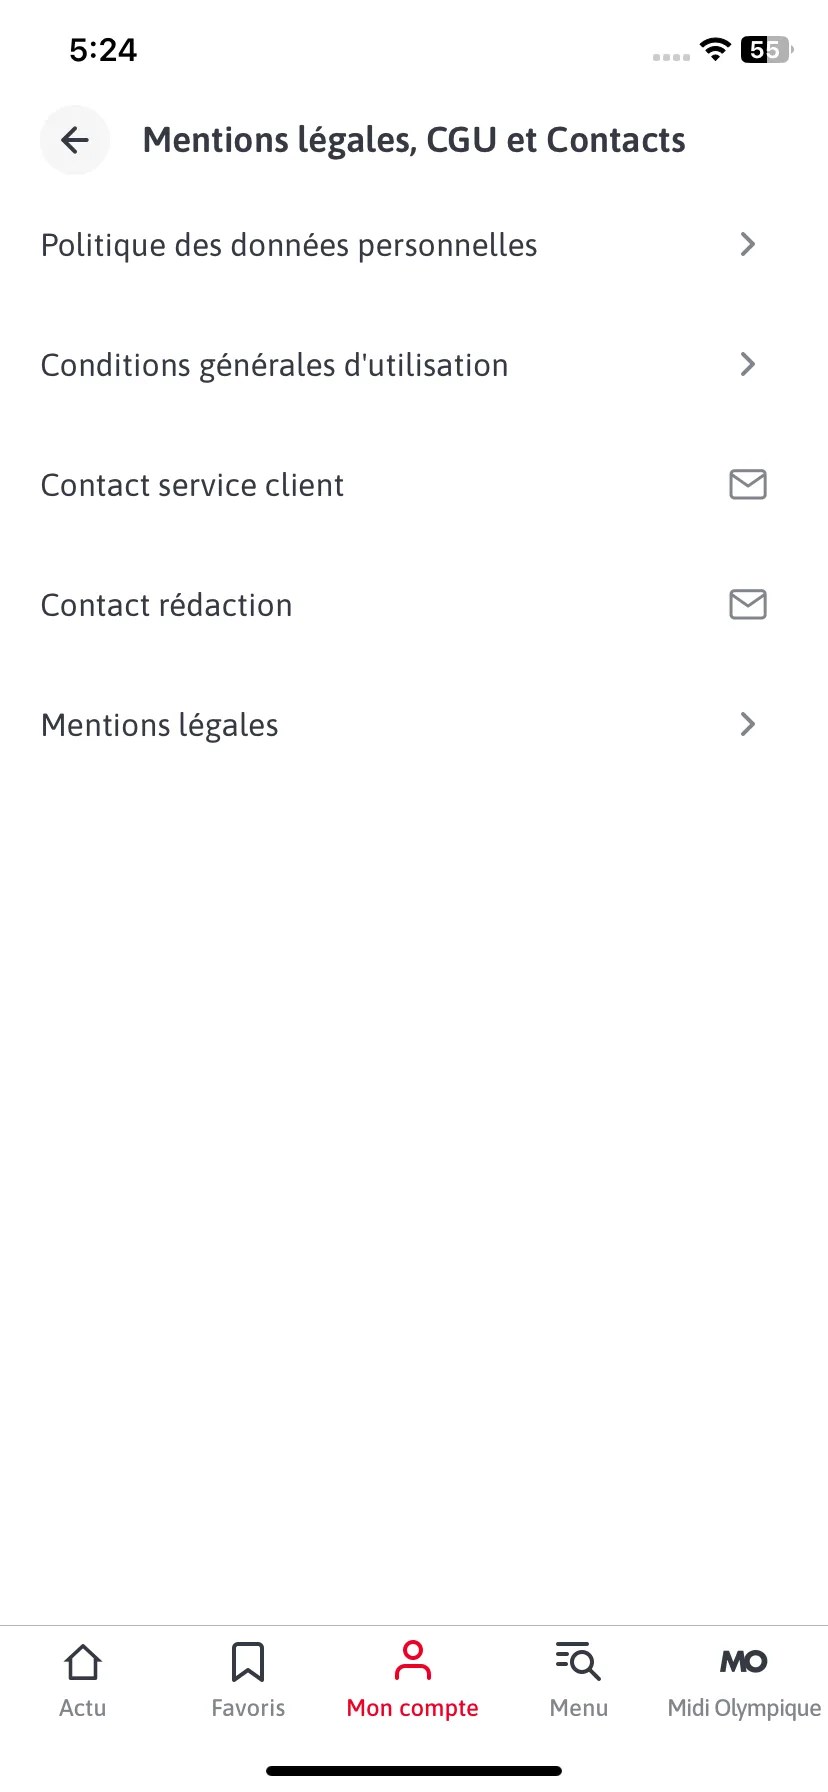Select the Mon compte person icon
828x1792 pixels.
point(413,1661)
